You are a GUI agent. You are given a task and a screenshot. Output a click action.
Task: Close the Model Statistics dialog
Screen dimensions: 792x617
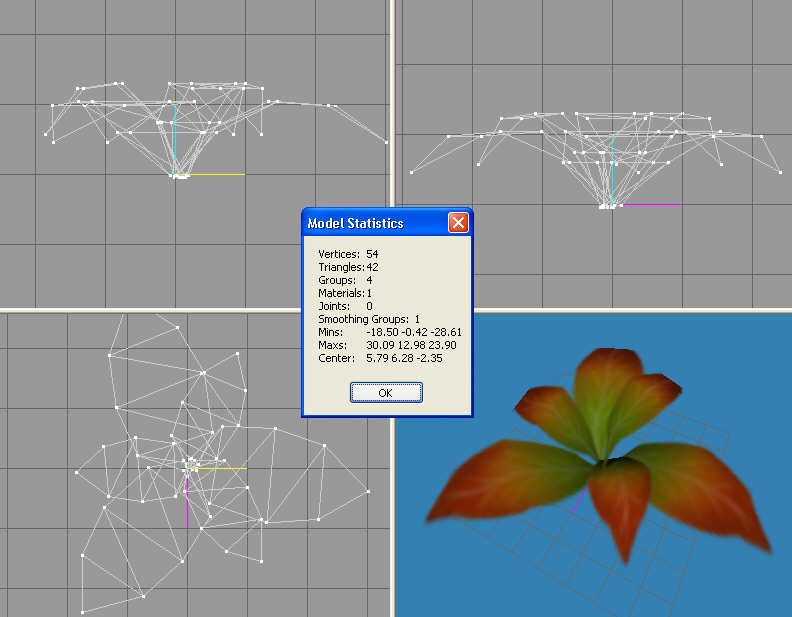click(458, 223)
